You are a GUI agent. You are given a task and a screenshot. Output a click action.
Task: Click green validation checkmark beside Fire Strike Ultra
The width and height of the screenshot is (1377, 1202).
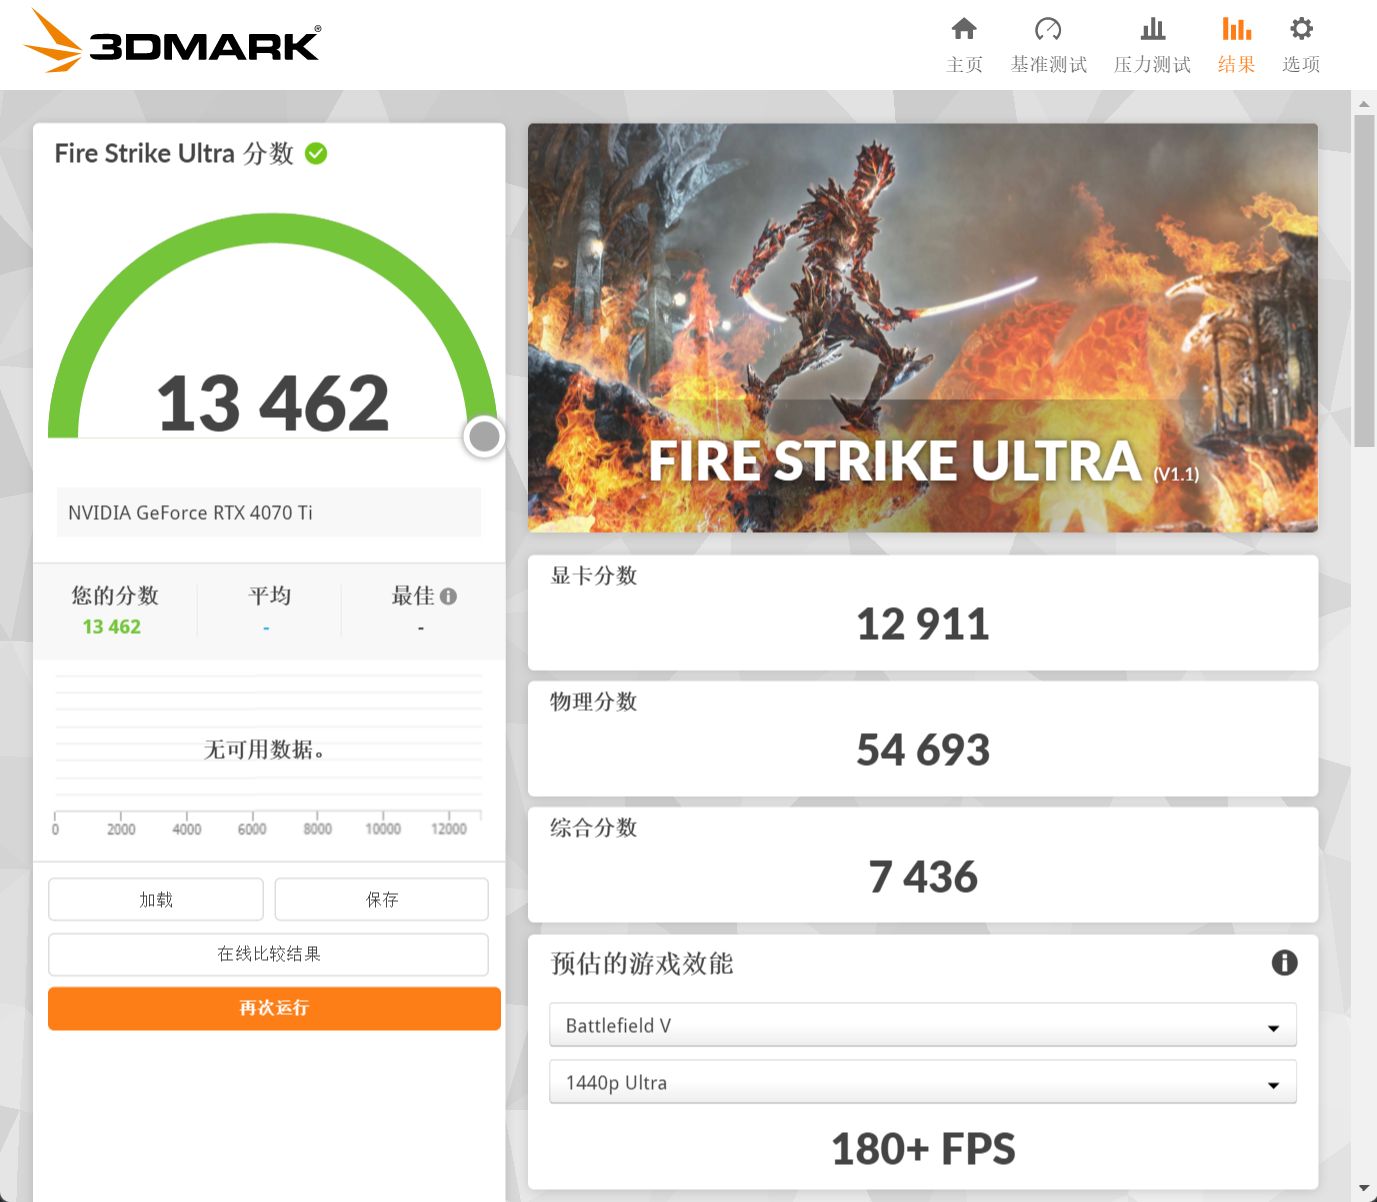[316, 153]
